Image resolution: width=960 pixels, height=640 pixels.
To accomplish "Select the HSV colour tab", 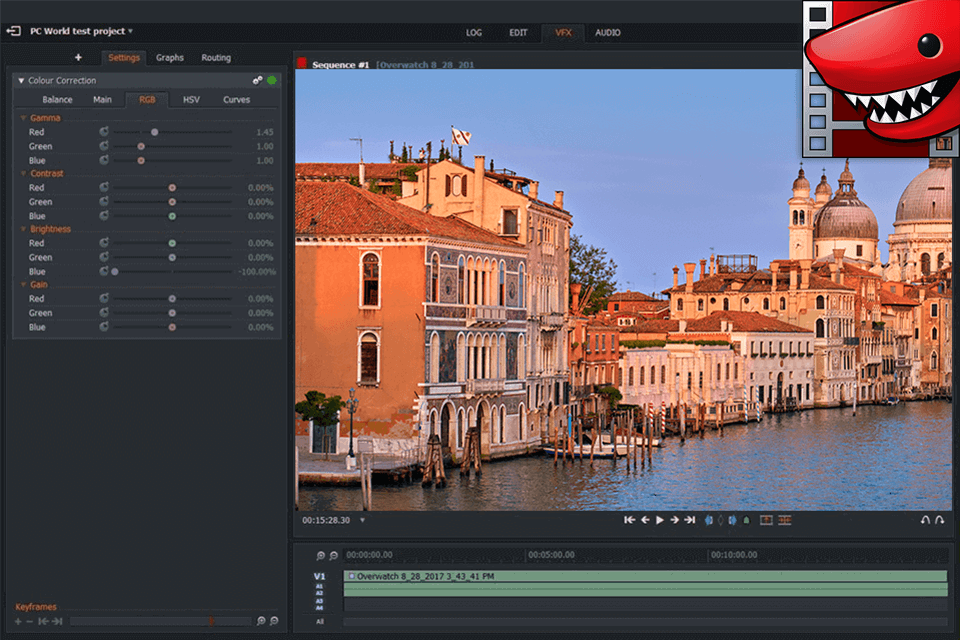I will 191,99.
